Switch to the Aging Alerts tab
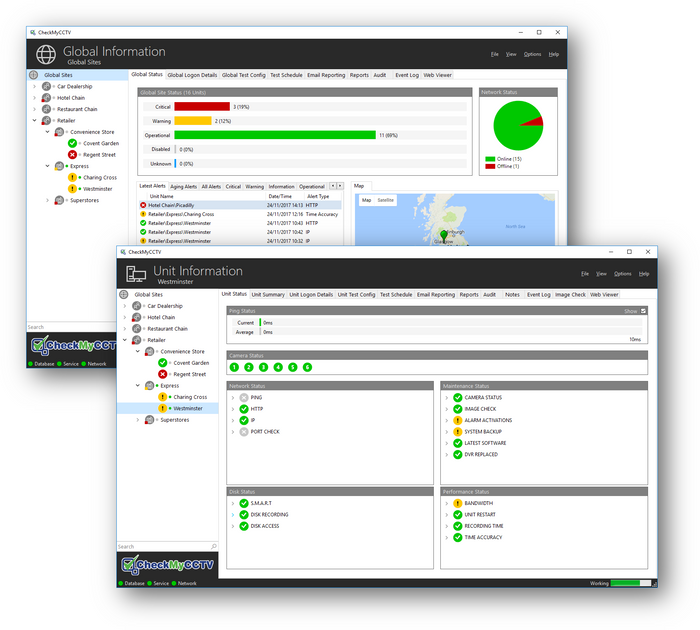This screenshot has width=700, height=630. point(184,186)
